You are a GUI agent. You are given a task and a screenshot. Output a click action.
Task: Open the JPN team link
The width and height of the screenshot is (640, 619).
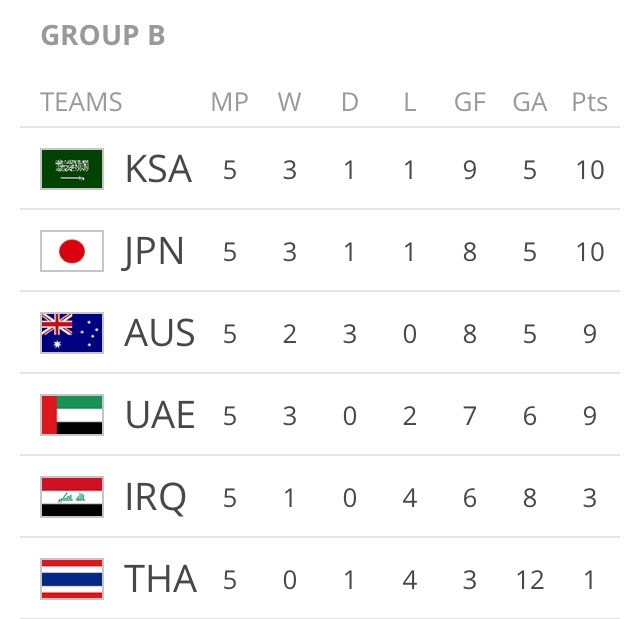click(x=154, y=251)
